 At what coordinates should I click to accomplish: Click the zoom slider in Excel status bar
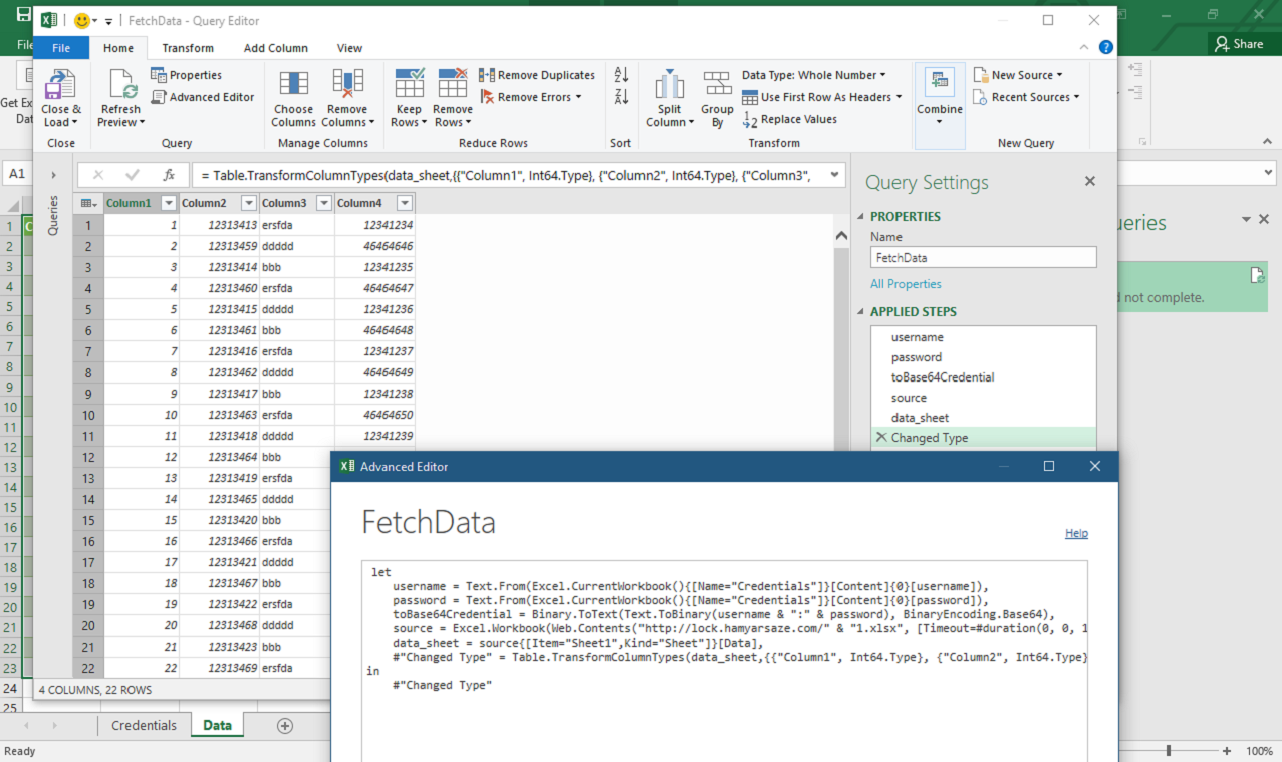pyautogui.click(x=1169, y=750)
